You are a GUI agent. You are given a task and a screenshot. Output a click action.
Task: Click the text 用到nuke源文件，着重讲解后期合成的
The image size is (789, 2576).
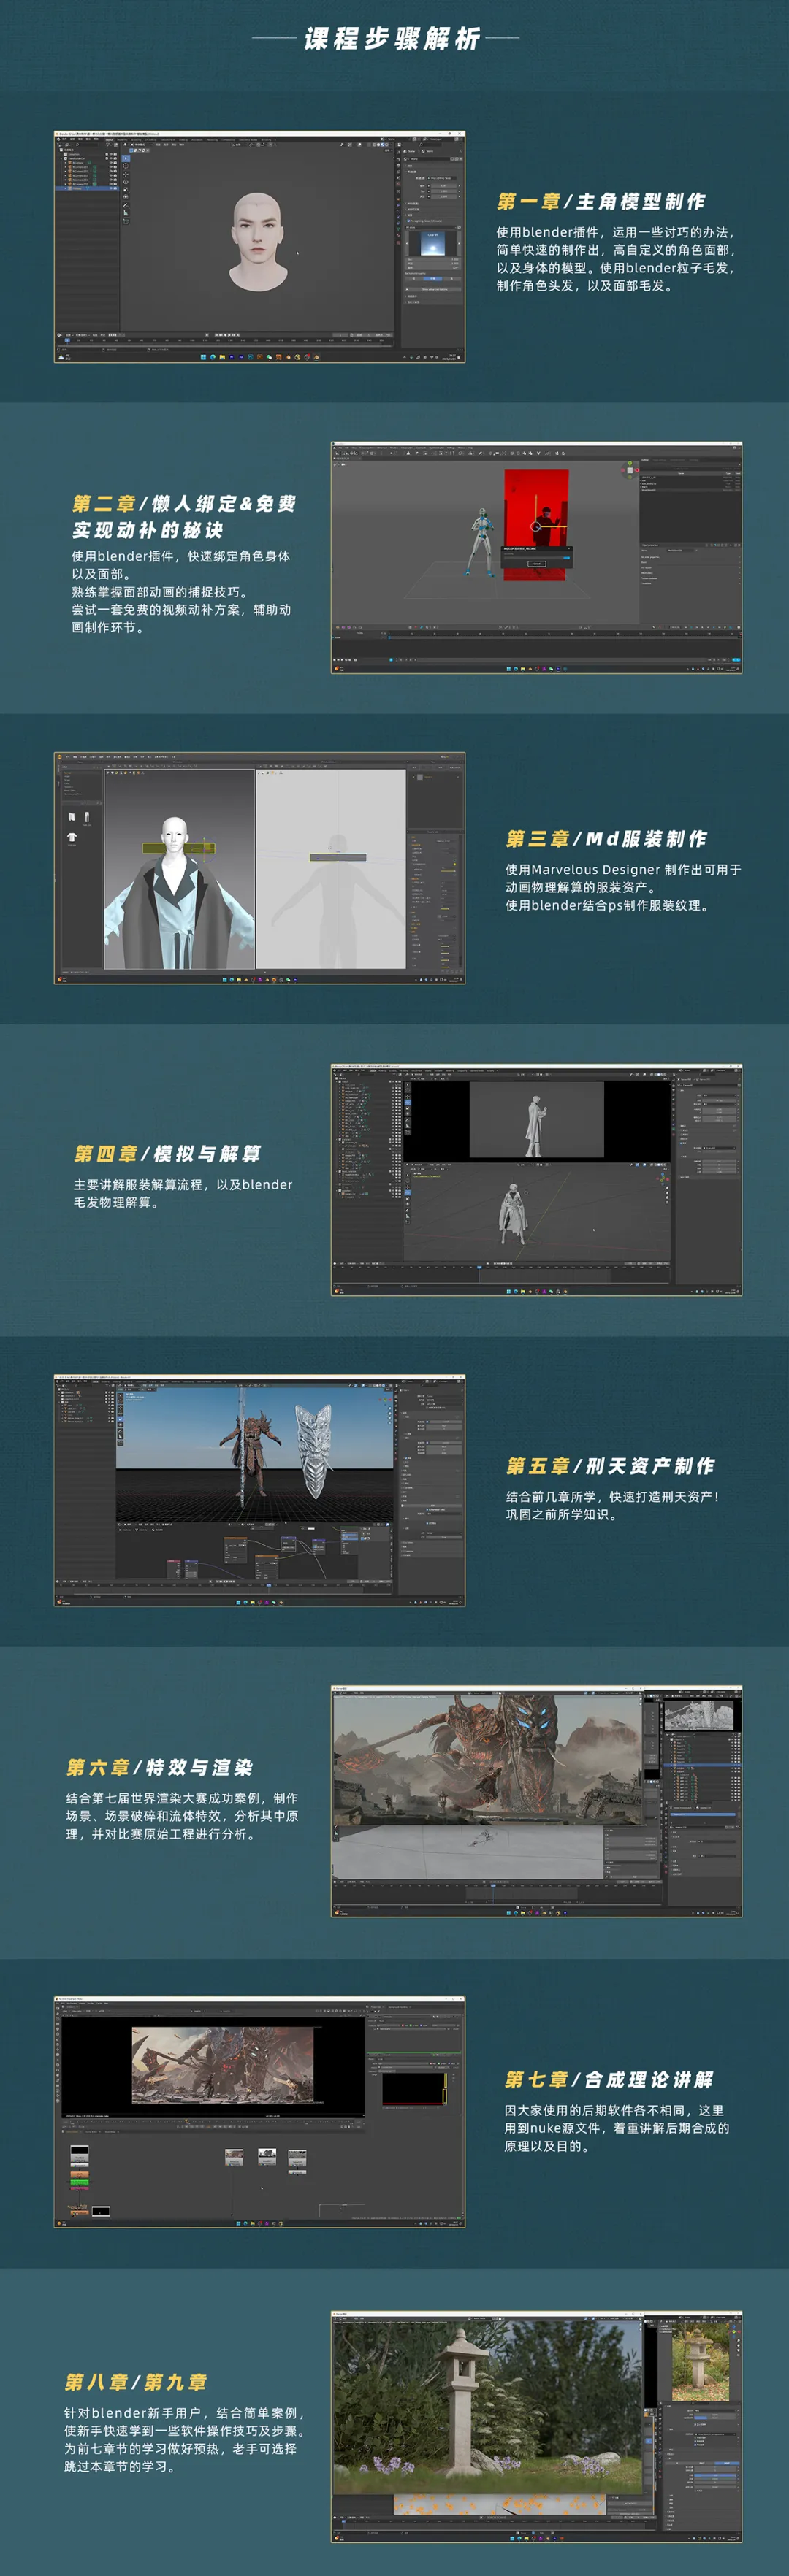pos(617,2128)
